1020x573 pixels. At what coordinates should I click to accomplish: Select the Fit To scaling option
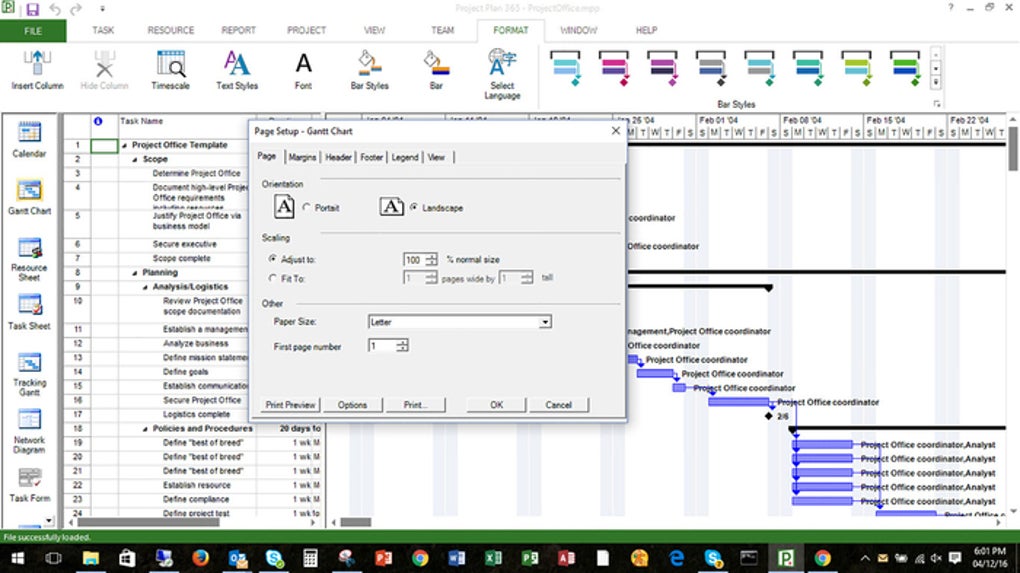(273, 278)
